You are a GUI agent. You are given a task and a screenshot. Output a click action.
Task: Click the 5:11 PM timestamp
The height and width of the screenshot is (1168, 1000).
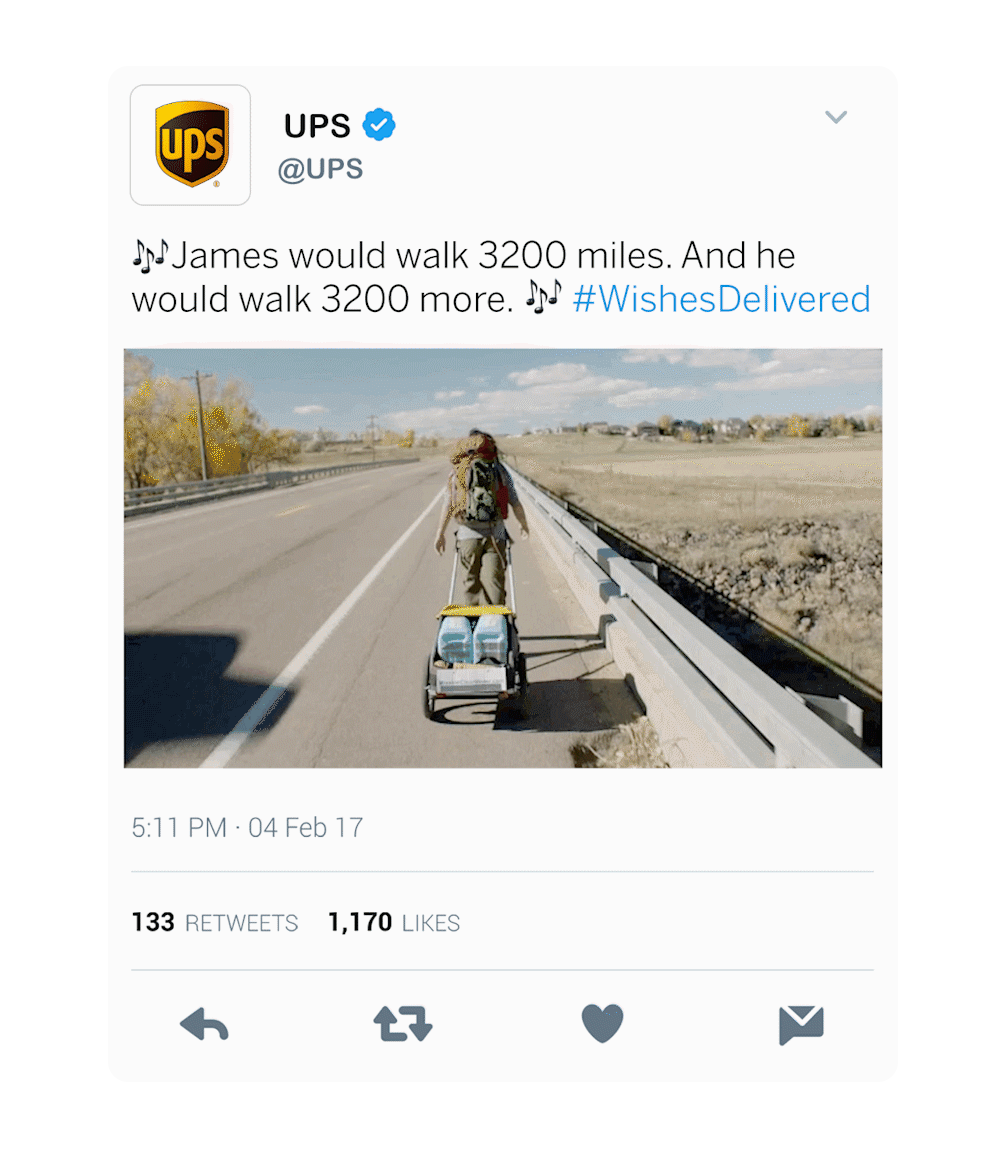pos(179,828)
